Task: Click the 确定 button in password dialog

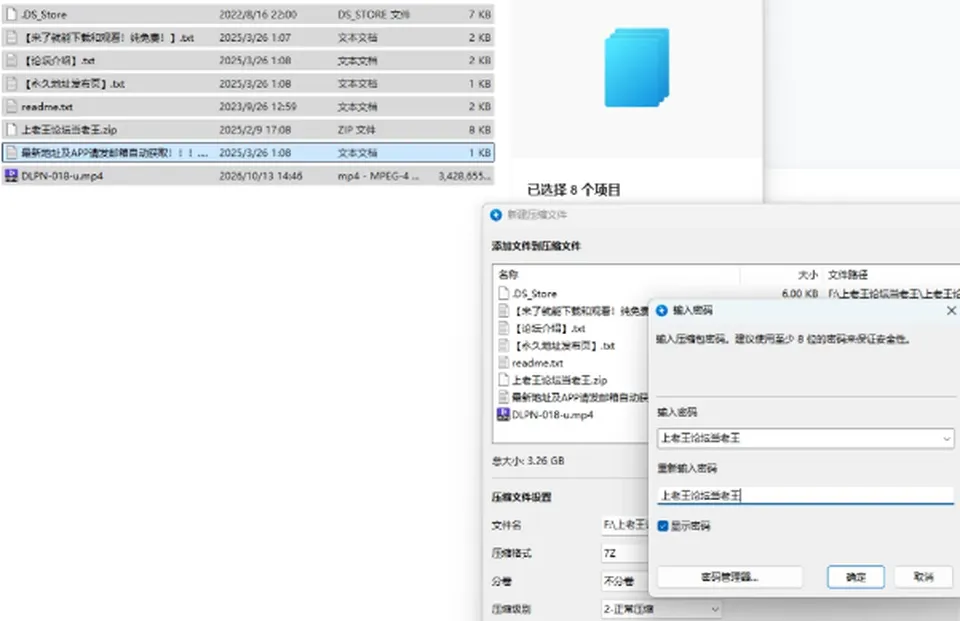Action: (856, 577)
